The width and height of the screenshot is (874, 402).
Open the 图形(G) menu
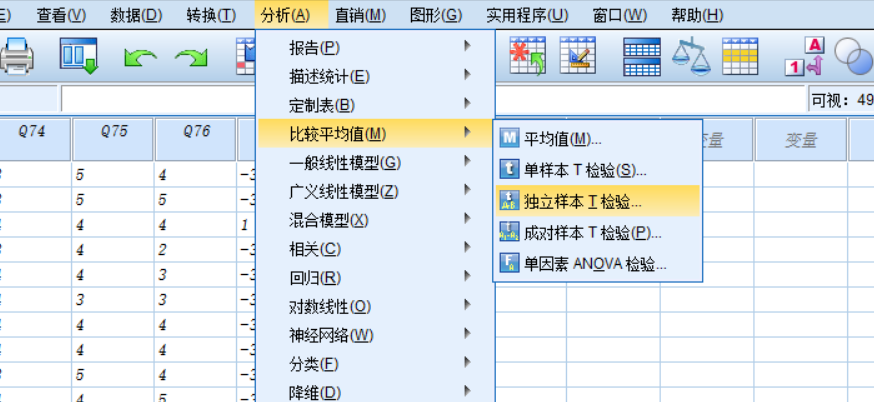pyautogui.click(x=436, y=15)
